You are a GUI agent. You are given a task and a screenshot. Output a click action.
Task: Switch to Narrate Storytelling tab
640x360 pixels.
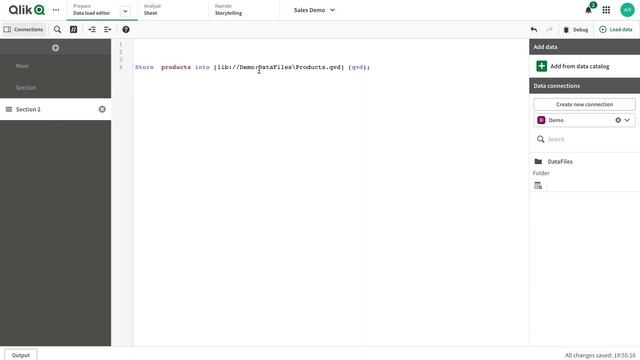(x=244, y=10)
